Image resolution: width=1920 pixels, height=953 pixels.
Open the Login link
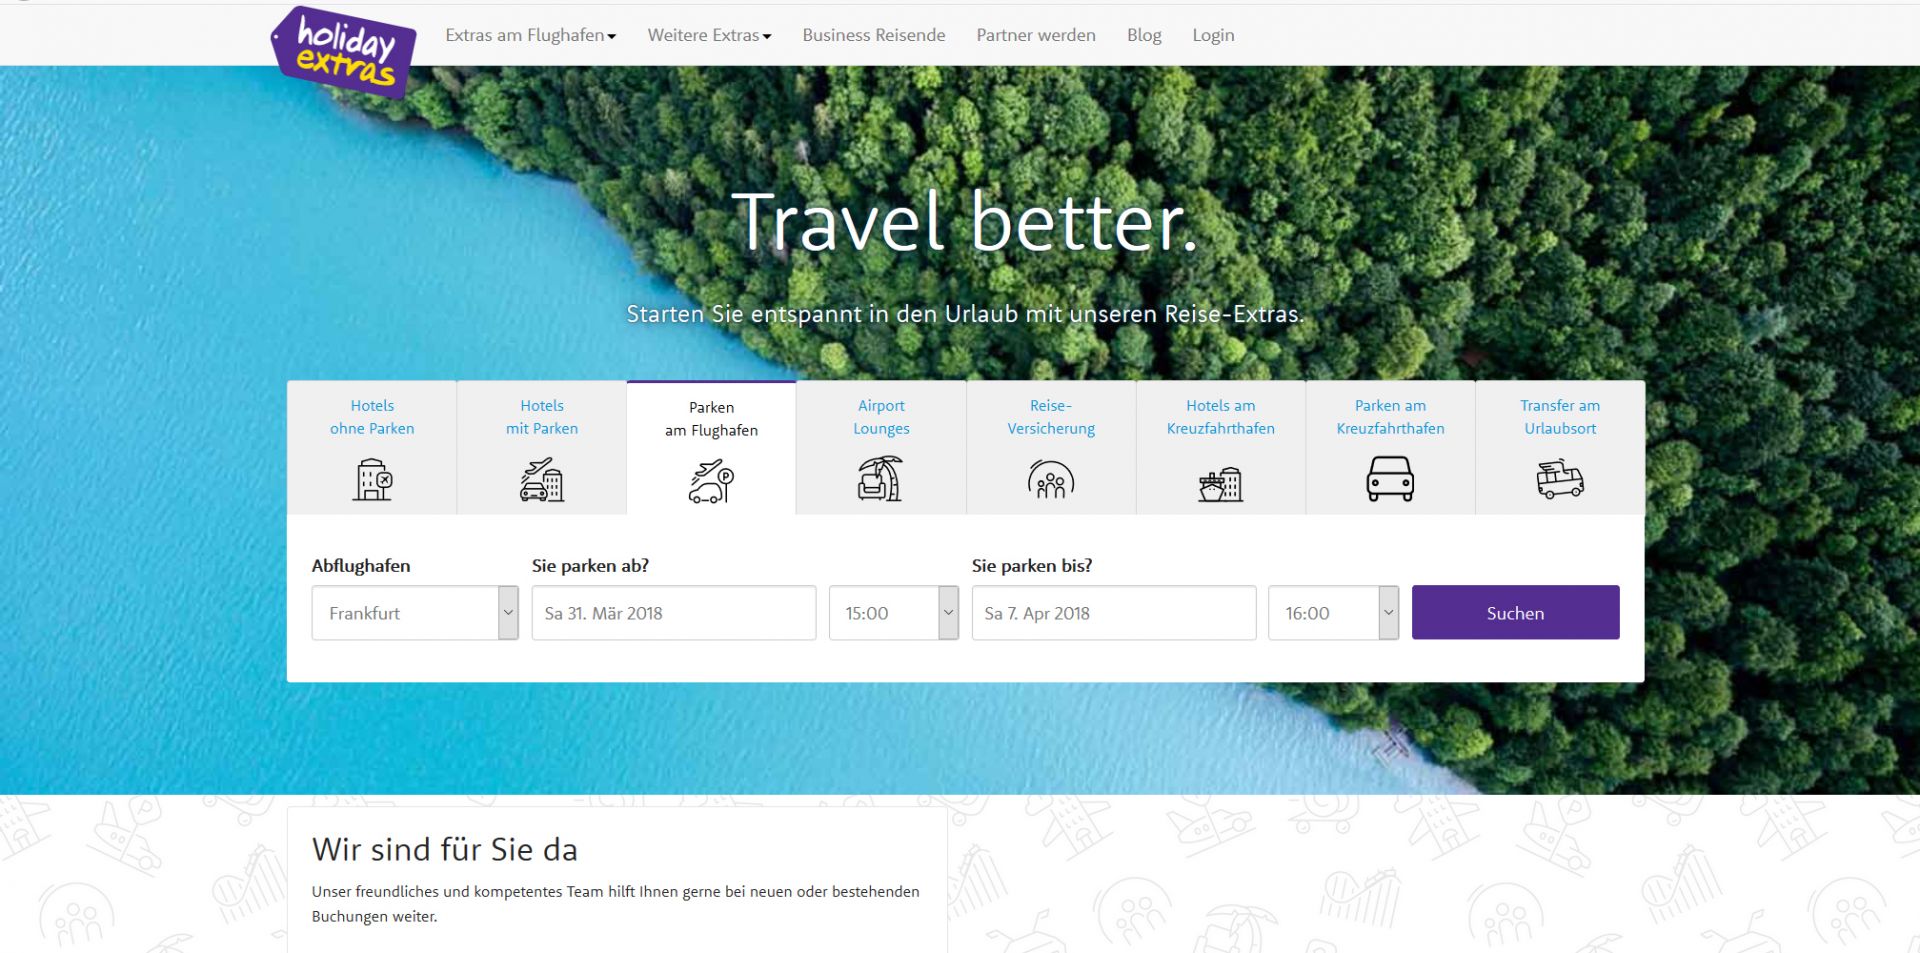click(1213, 35)
